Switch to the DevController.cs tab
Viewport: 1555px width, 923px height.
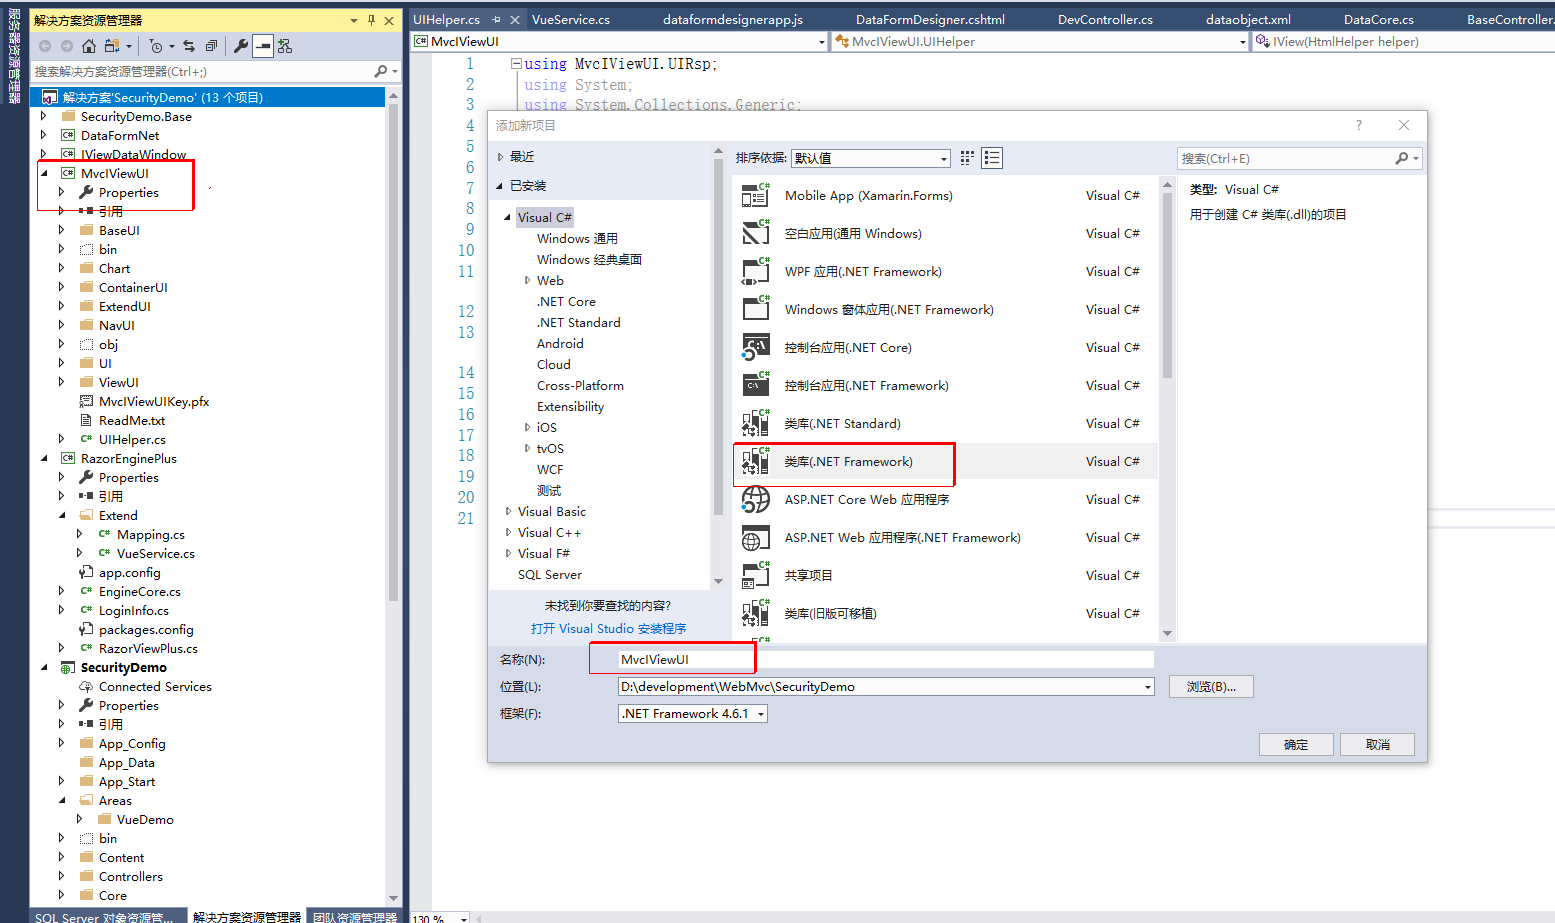pyautogui.click(x=1105, y=18)
